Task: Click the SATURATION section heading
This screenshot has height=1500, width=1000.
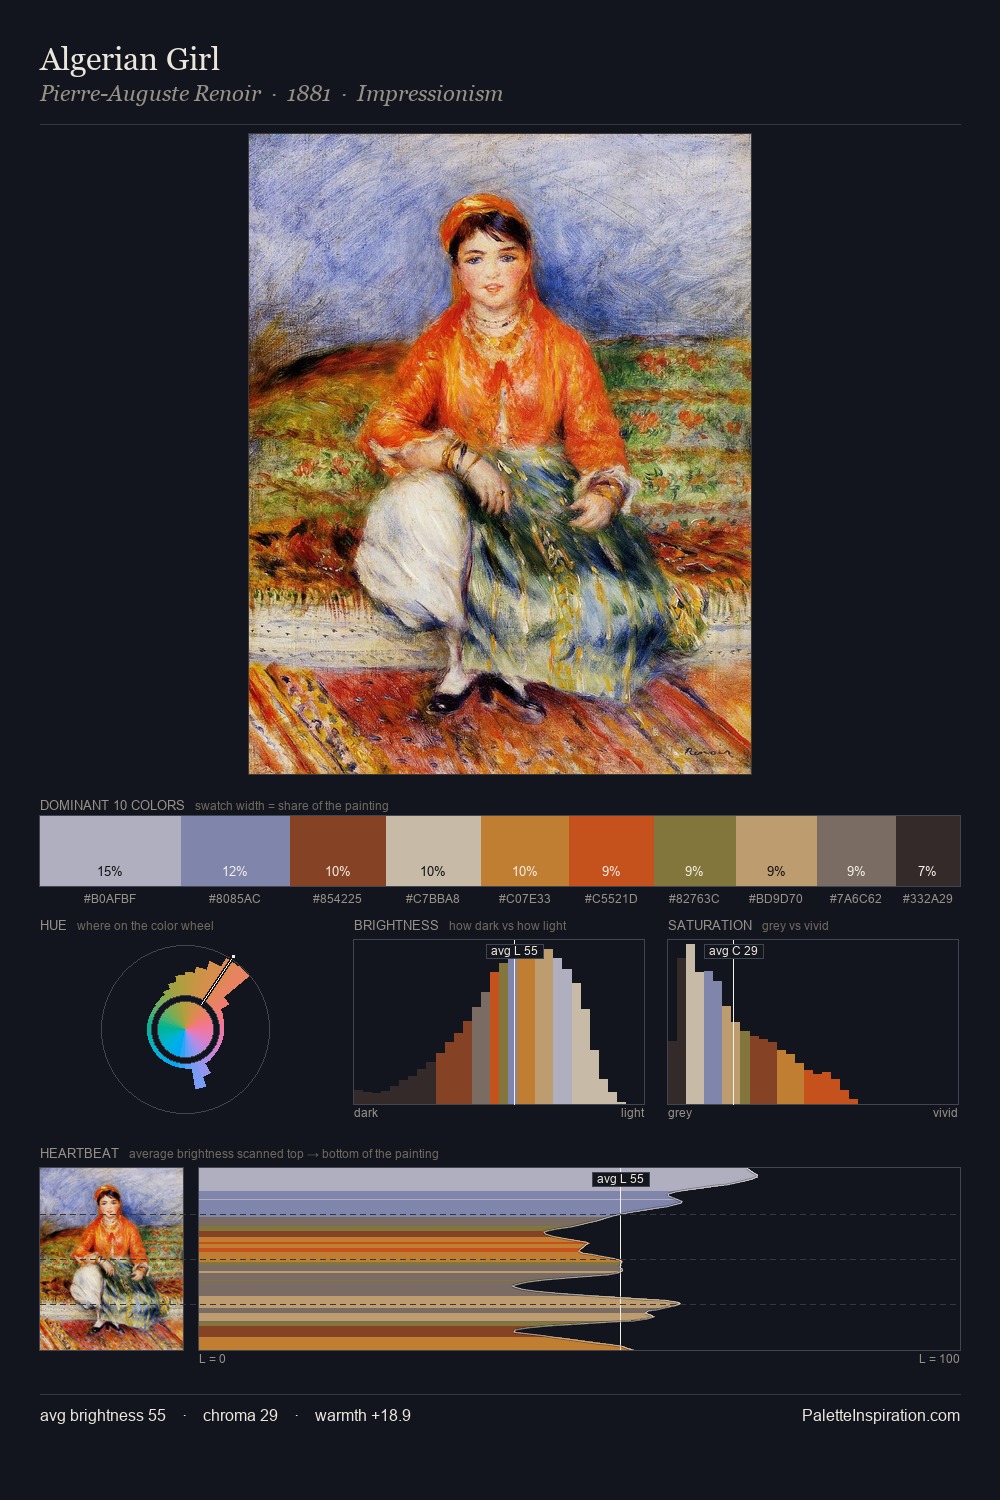Action: click(710, 925)
